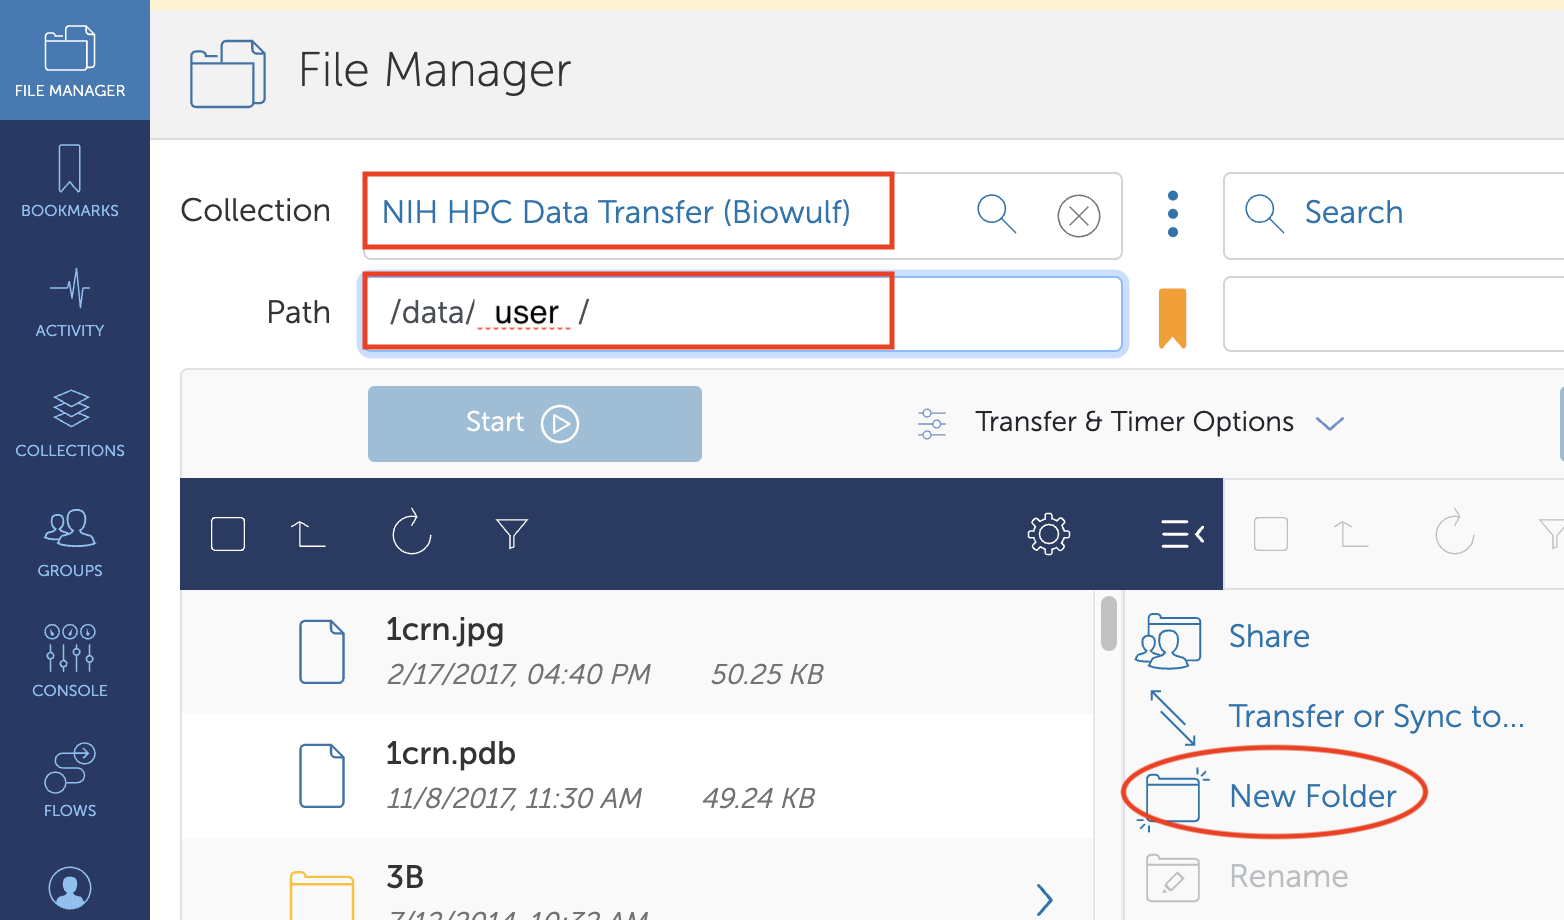Go up one folder in left pane
Screen dimensions: 1564x920
[308, 534]
